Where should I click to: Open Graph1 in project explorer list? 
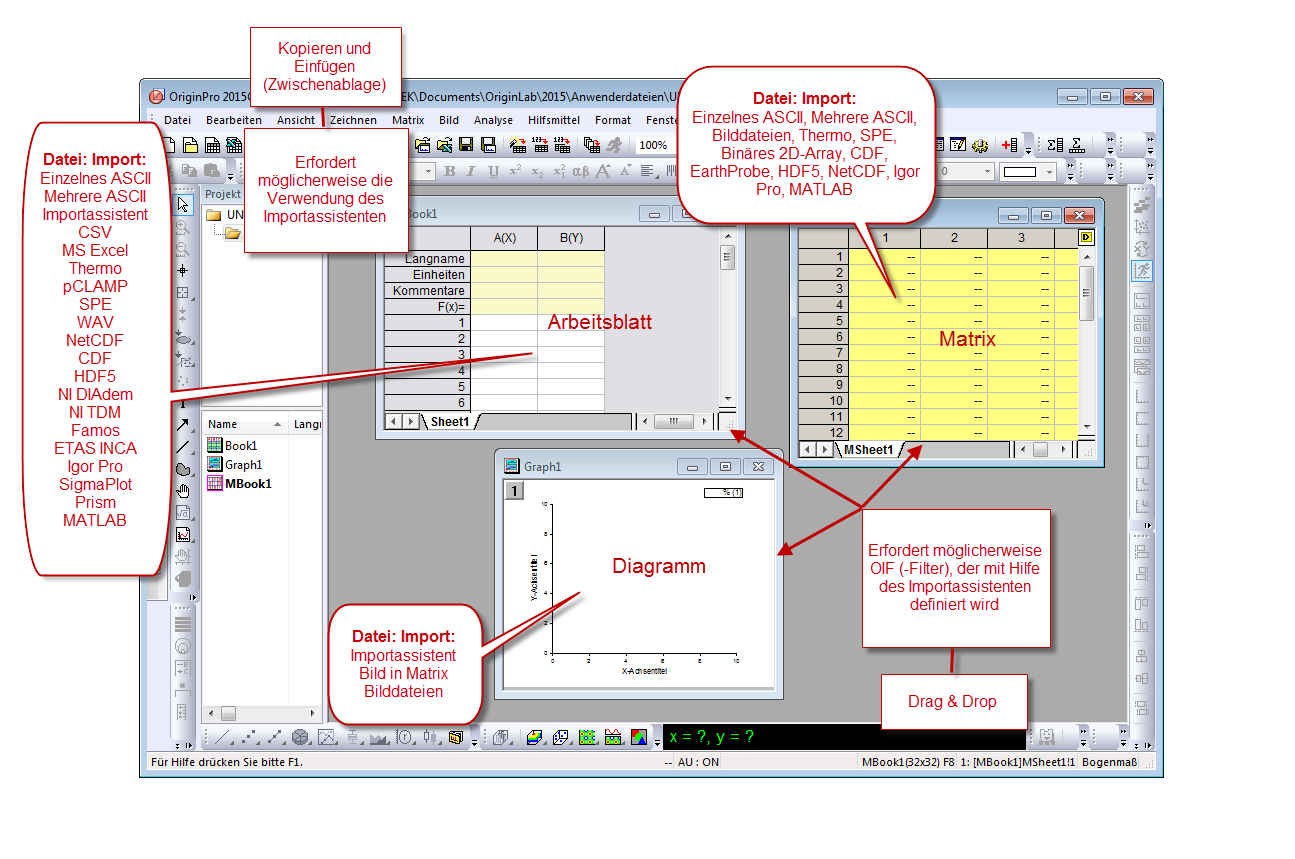click(x=234, y=465)
